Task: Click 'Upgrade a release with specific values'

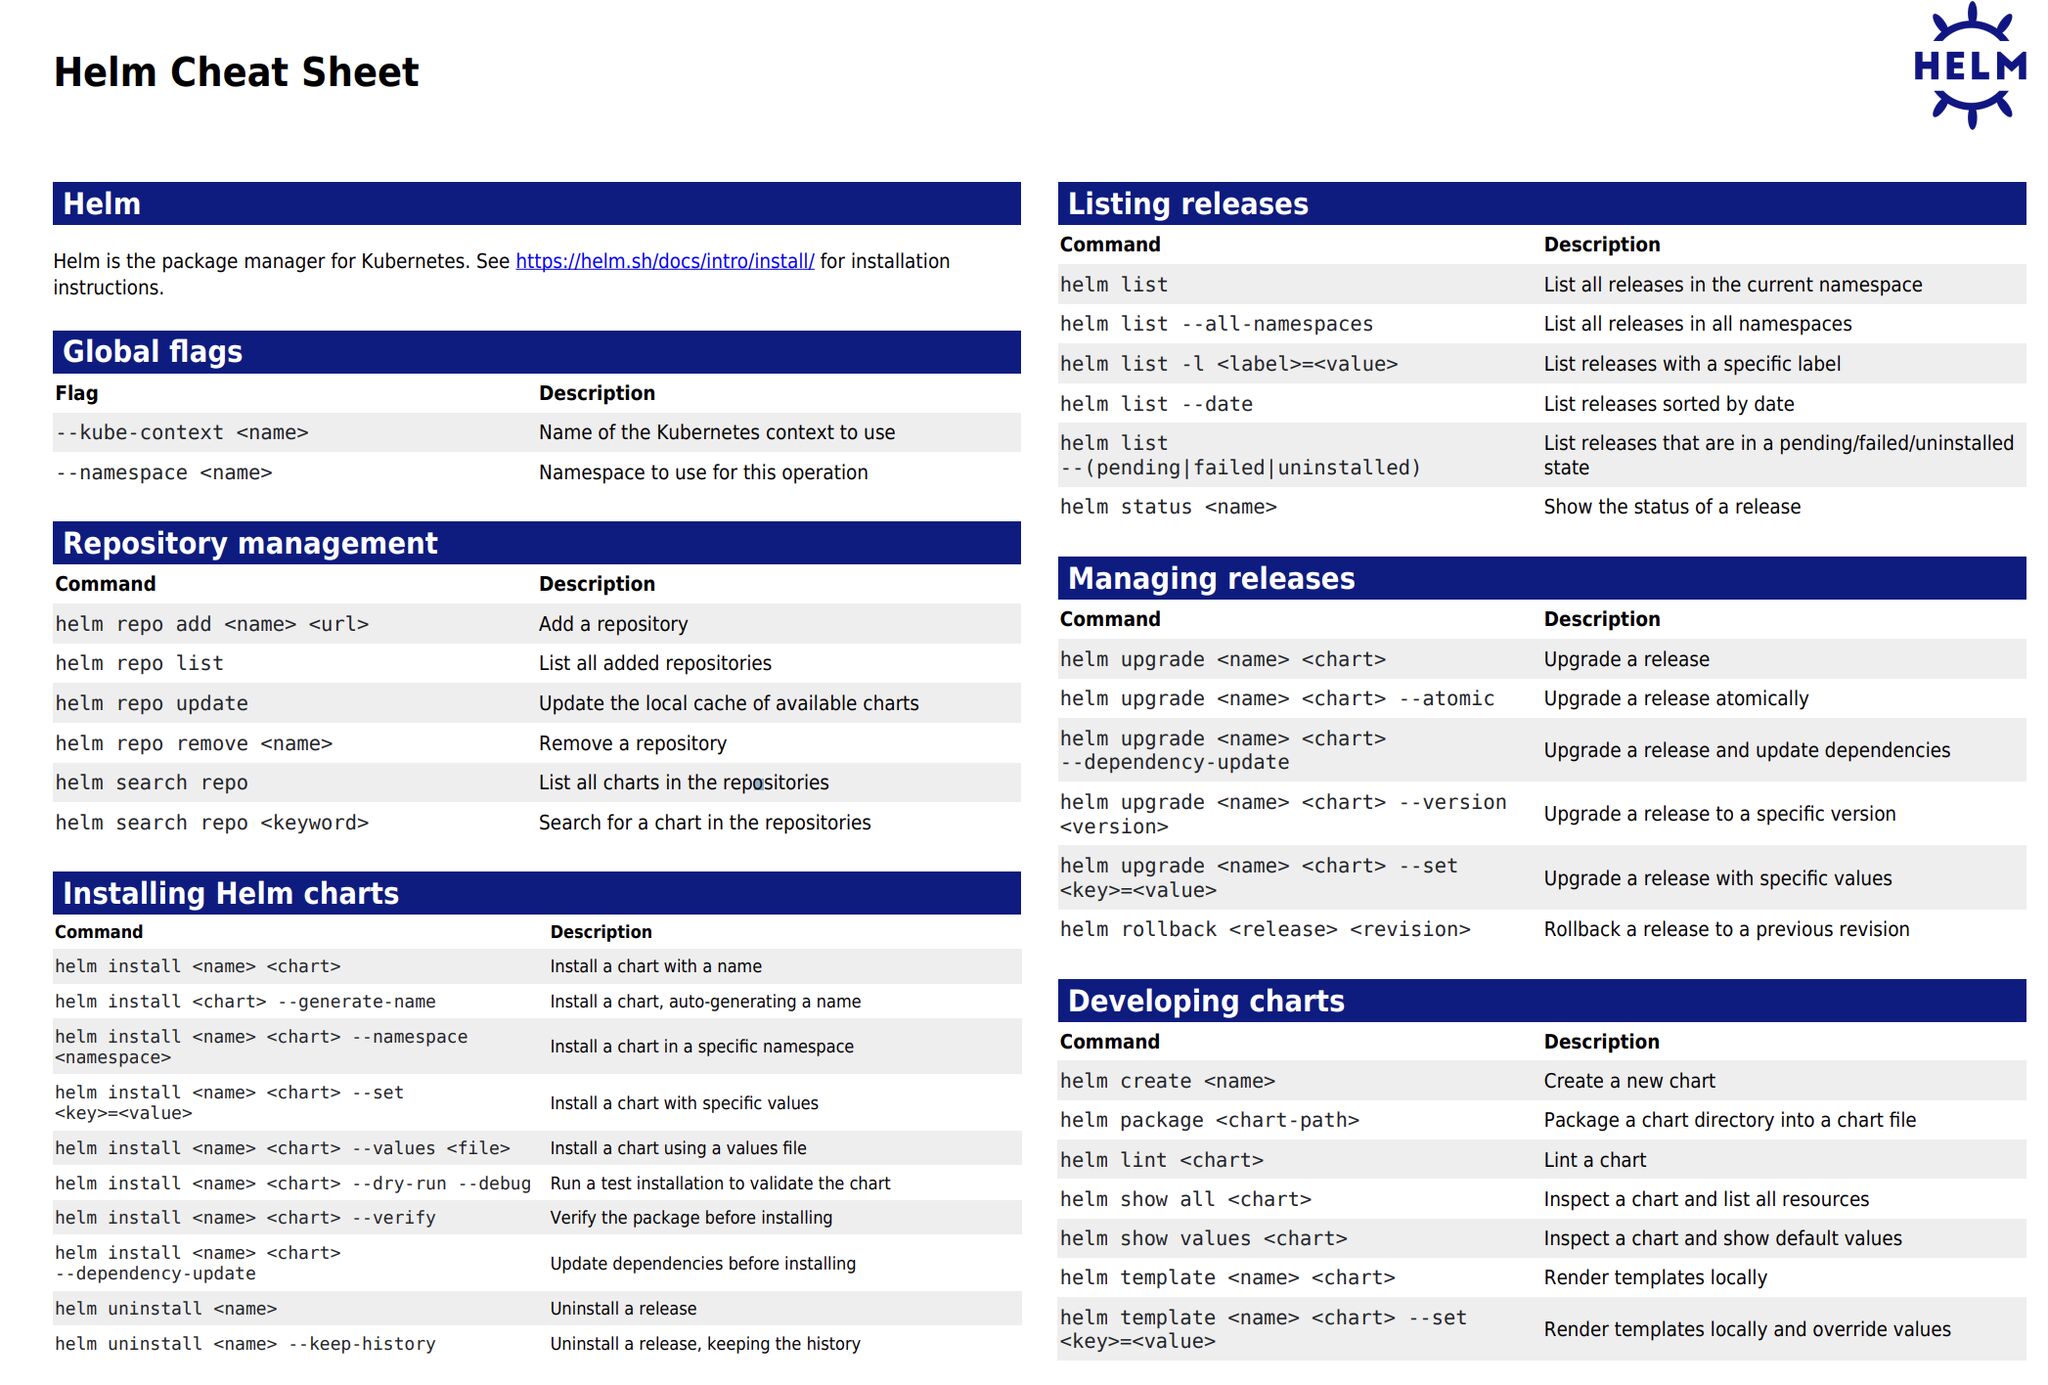Action: pos(1718,878)
